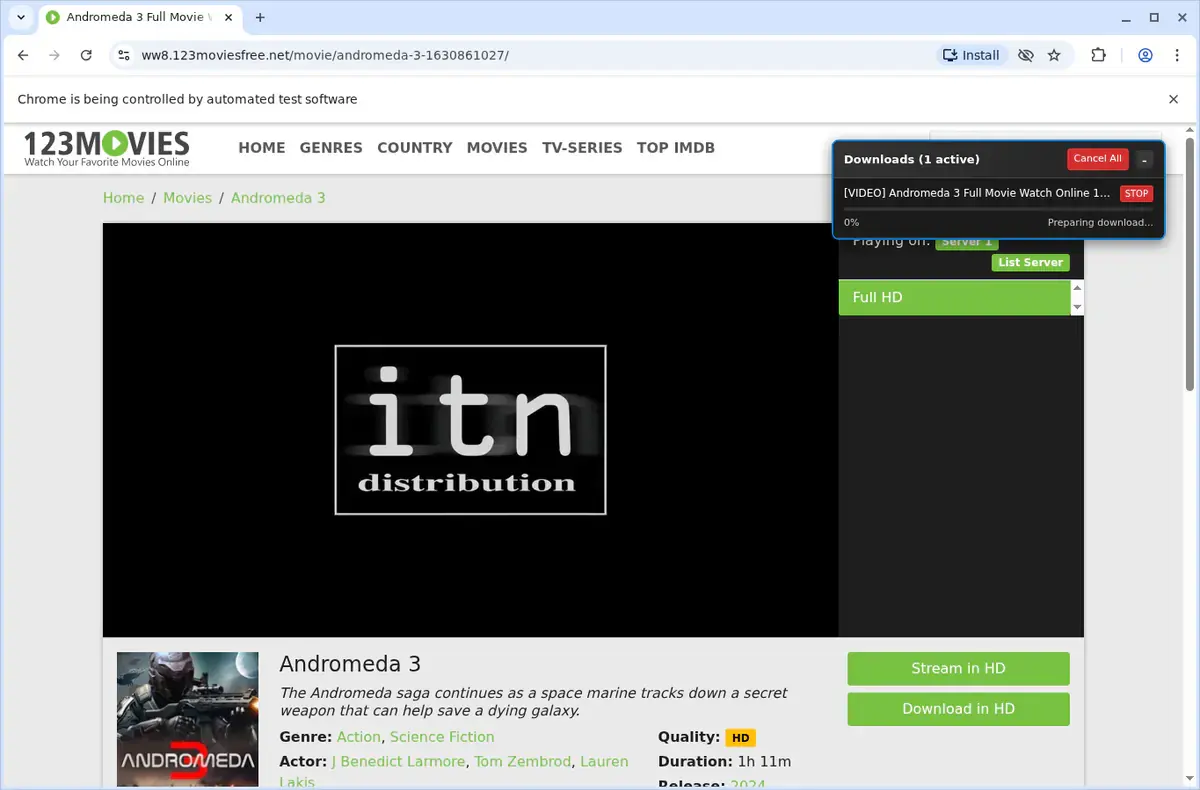The image size is (1200, 790).
Task: Open the COUNTRY menu
Action: [x=415, y=147]
